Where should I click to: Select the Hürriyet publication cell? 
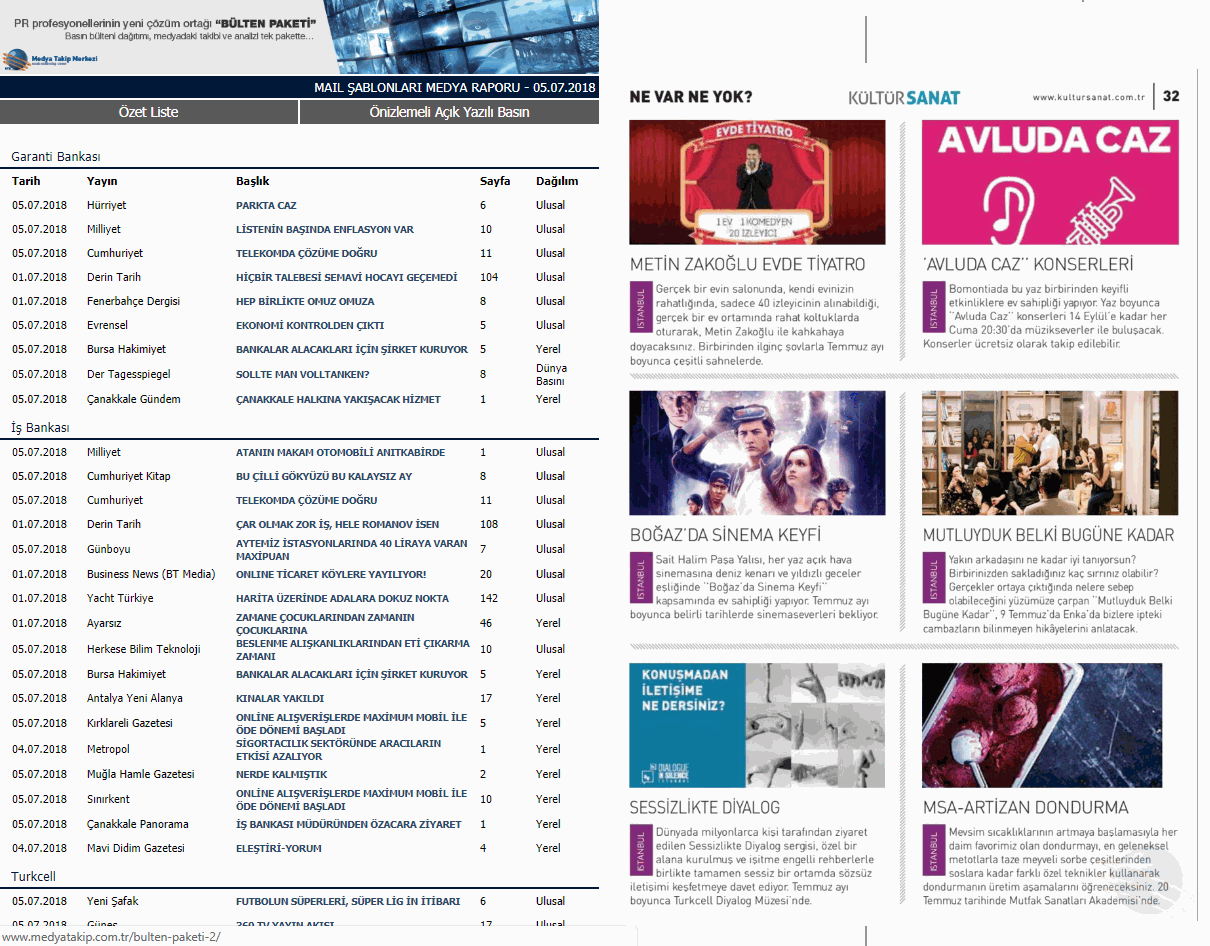pyautogui.click(x=107, y=205)
